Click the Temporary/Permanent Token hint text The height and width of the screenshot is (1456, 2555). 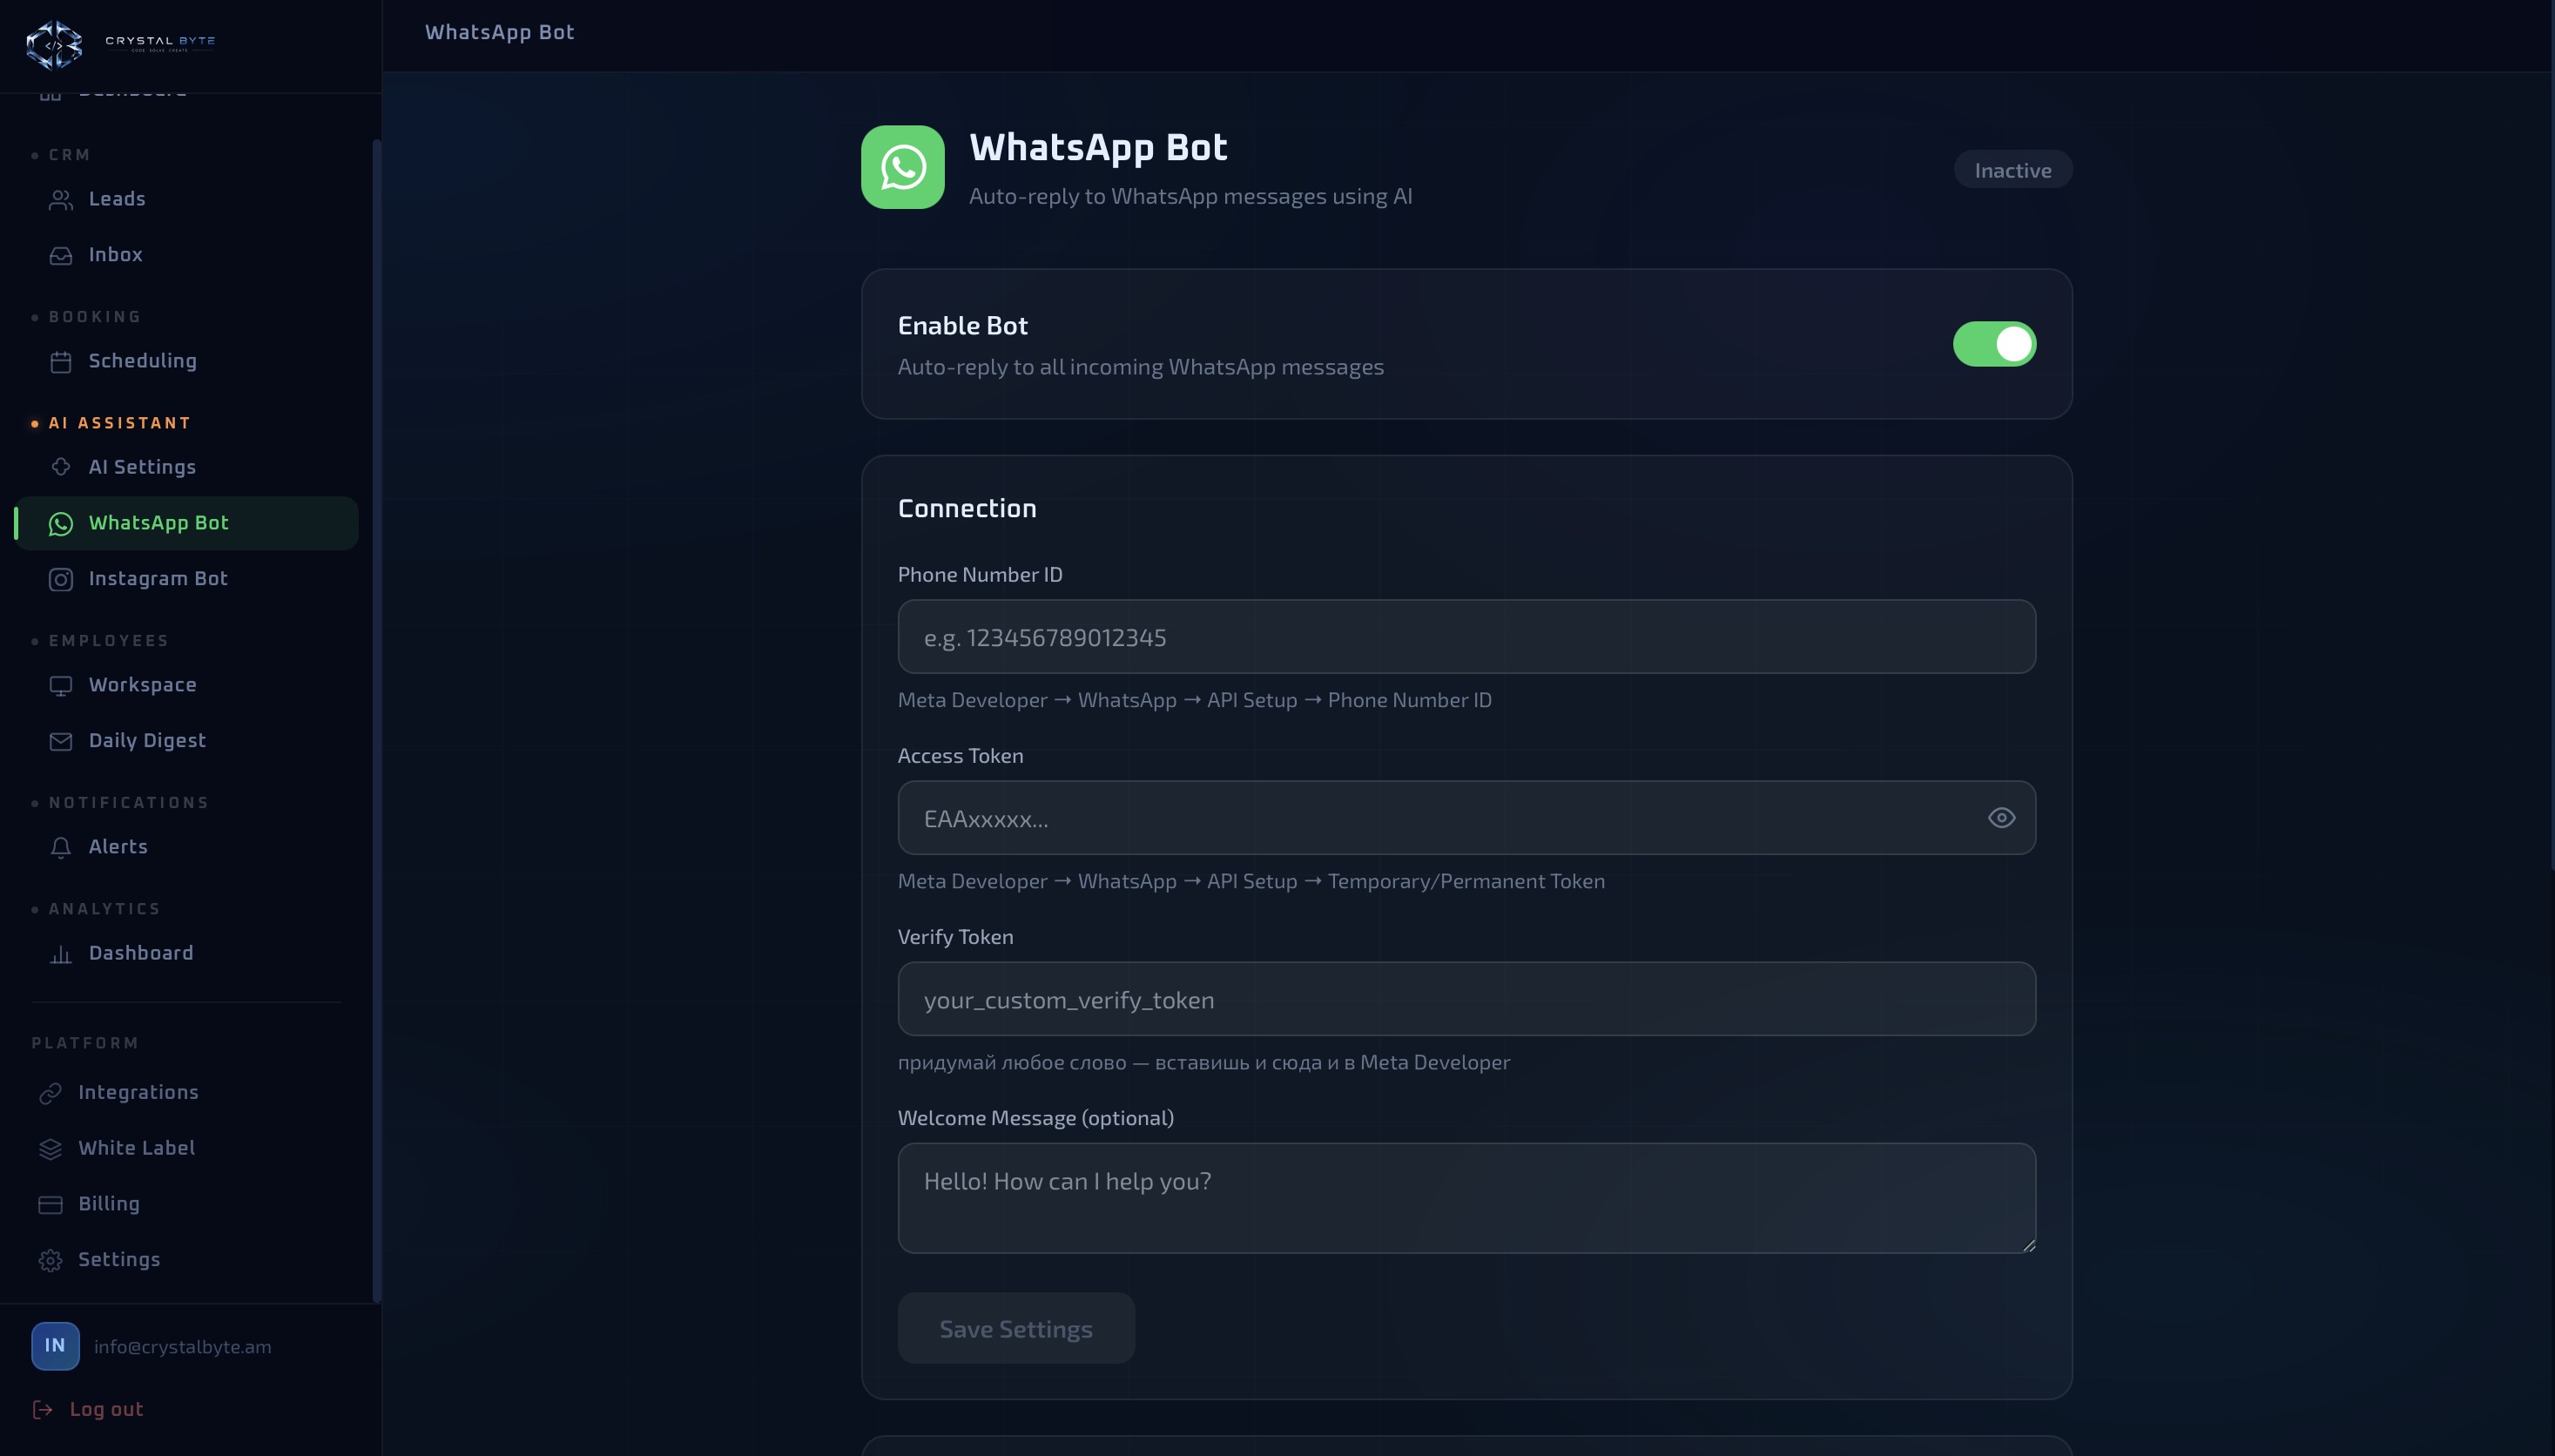coord(1251,881)
